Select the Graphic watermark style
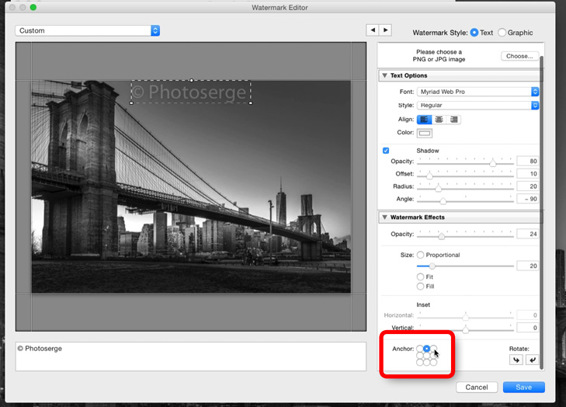The height and width of the screenshot is (407, 566). click(x=502, y=32)
